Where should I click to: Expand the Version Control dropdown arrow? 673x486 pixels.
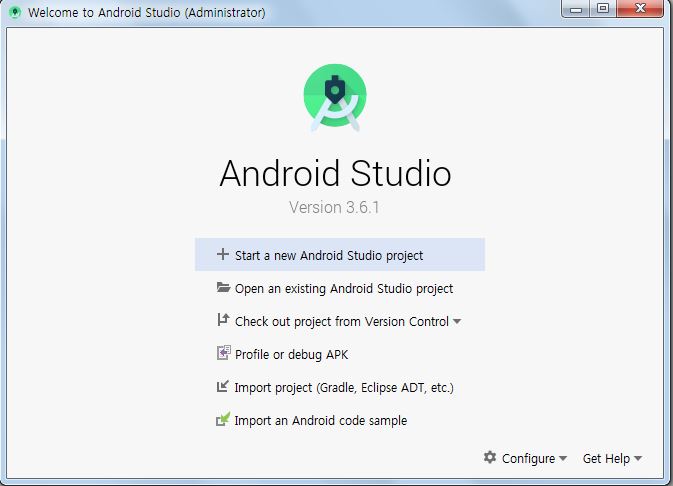point(457,321)
